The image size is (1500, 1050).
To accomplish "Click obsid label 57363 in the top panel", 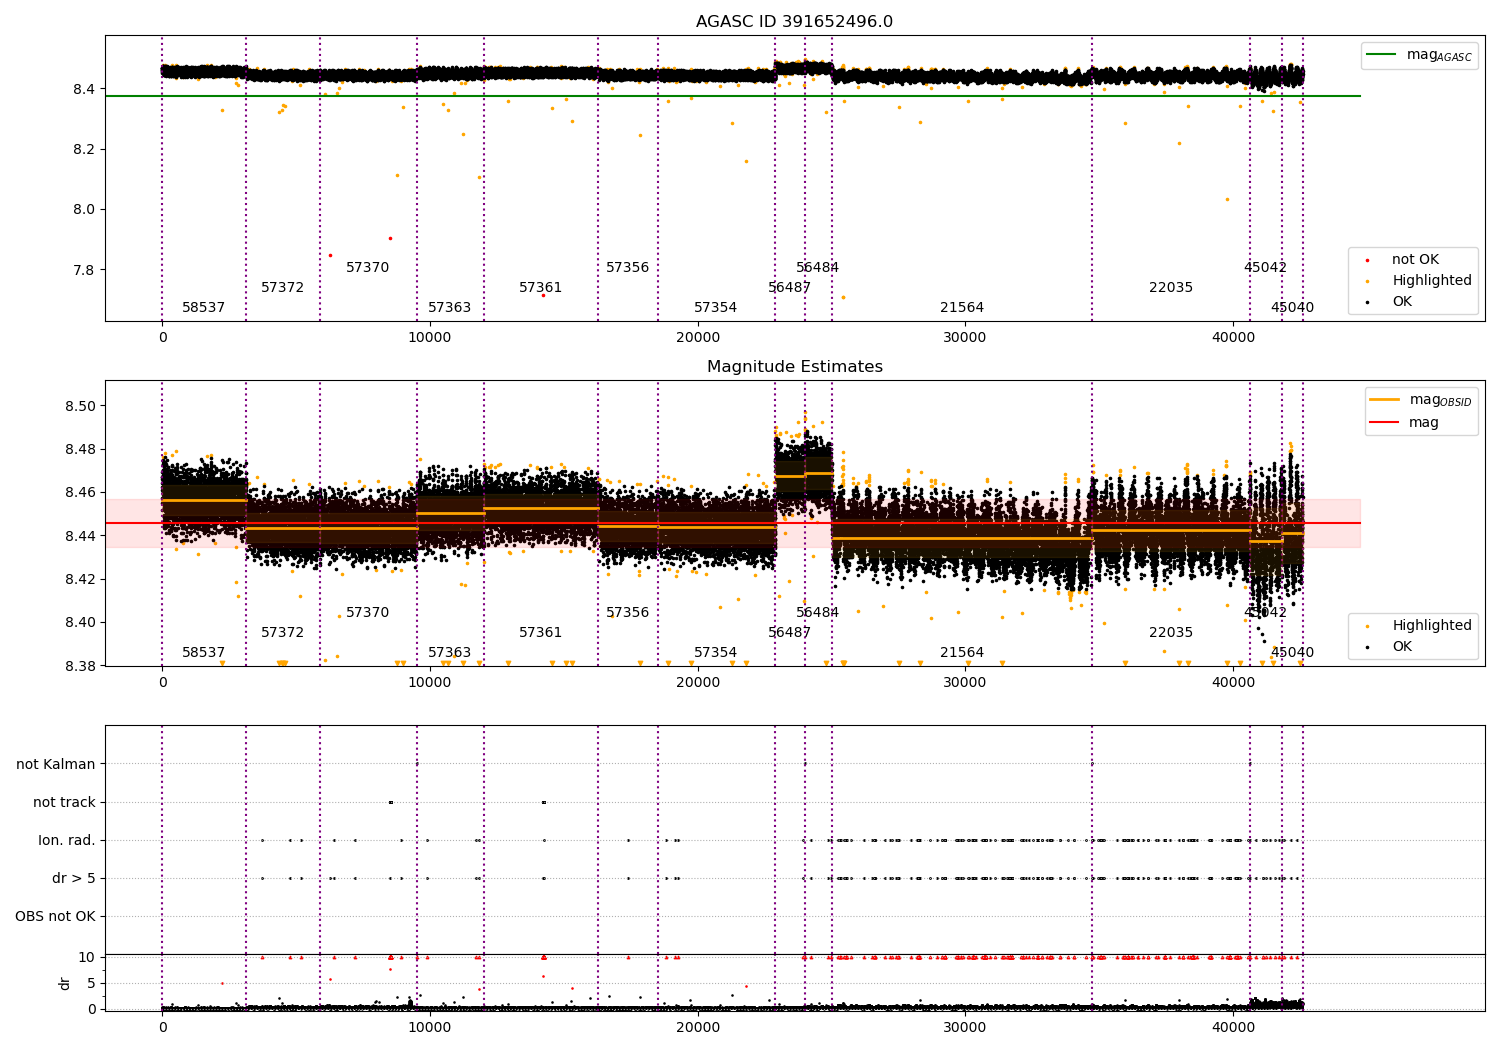I will pyautogui.click(x=449, y=308).
